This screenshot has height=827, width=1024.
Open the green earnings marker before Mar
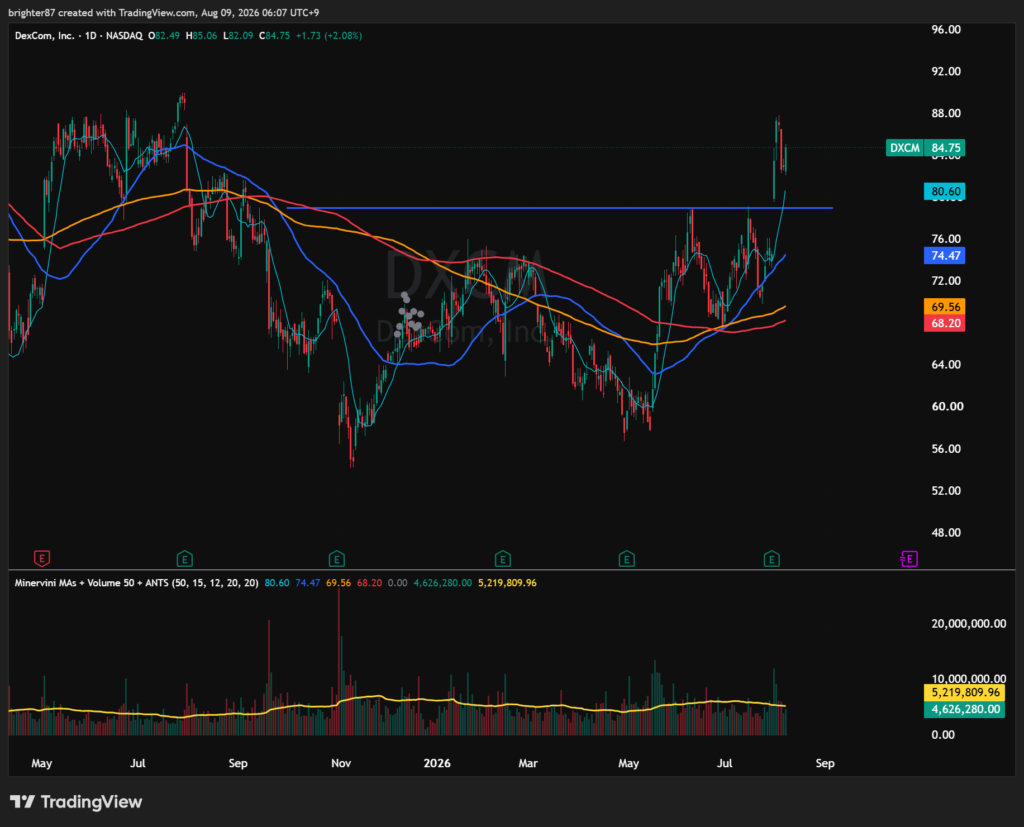(x=502, y=559)
